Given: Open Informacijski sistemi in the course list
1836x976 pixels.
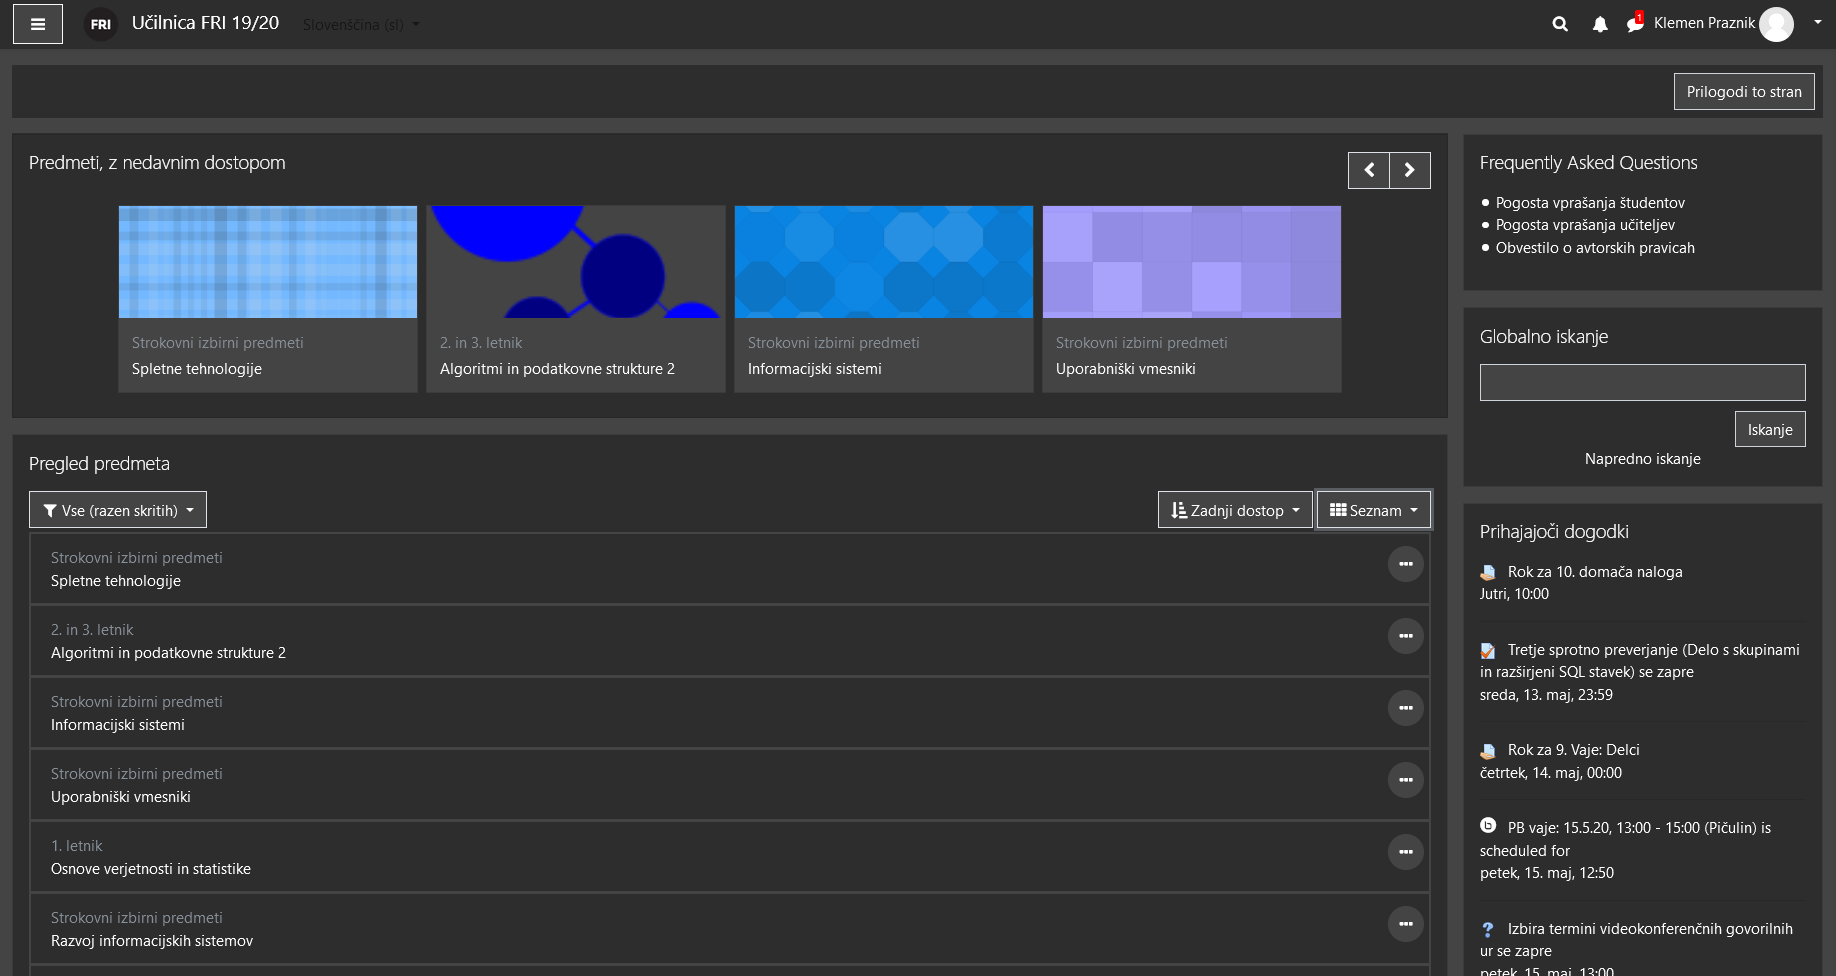Looking at the screenshot, I should pyautogui.click(x=118, y=725).
